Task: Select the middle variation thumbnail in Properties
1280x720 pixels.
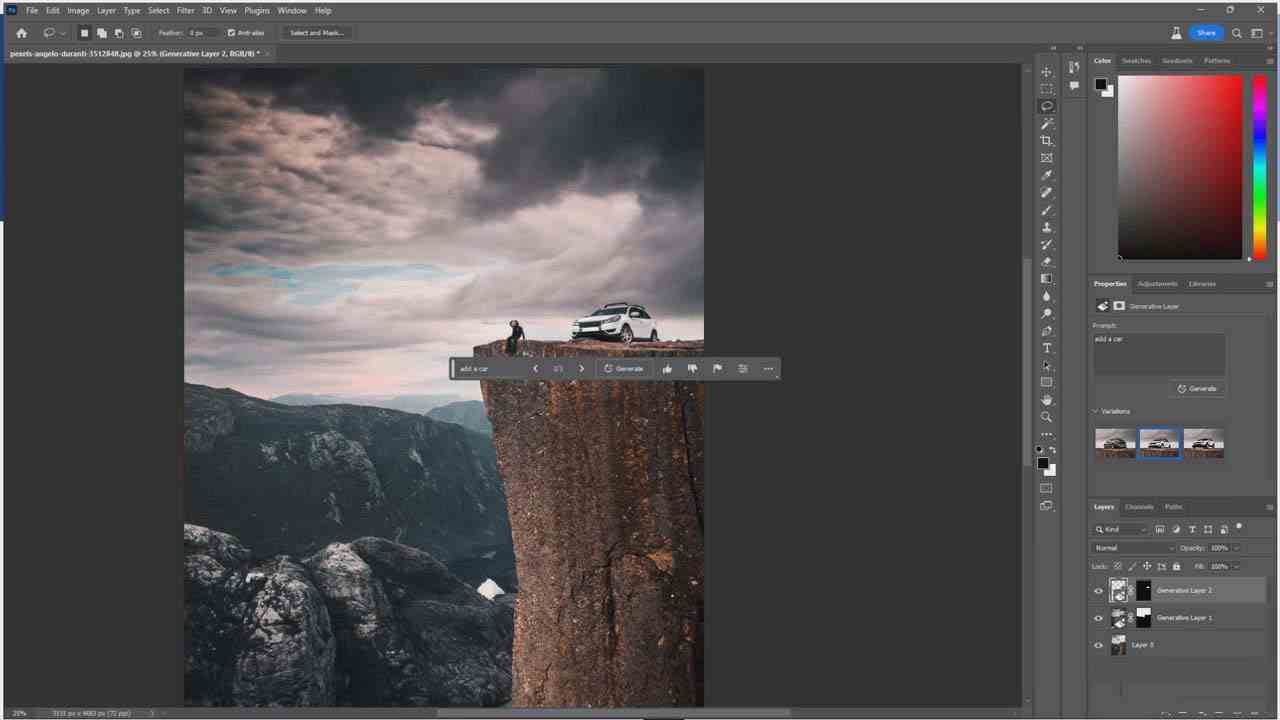Action: [1159, 443]
